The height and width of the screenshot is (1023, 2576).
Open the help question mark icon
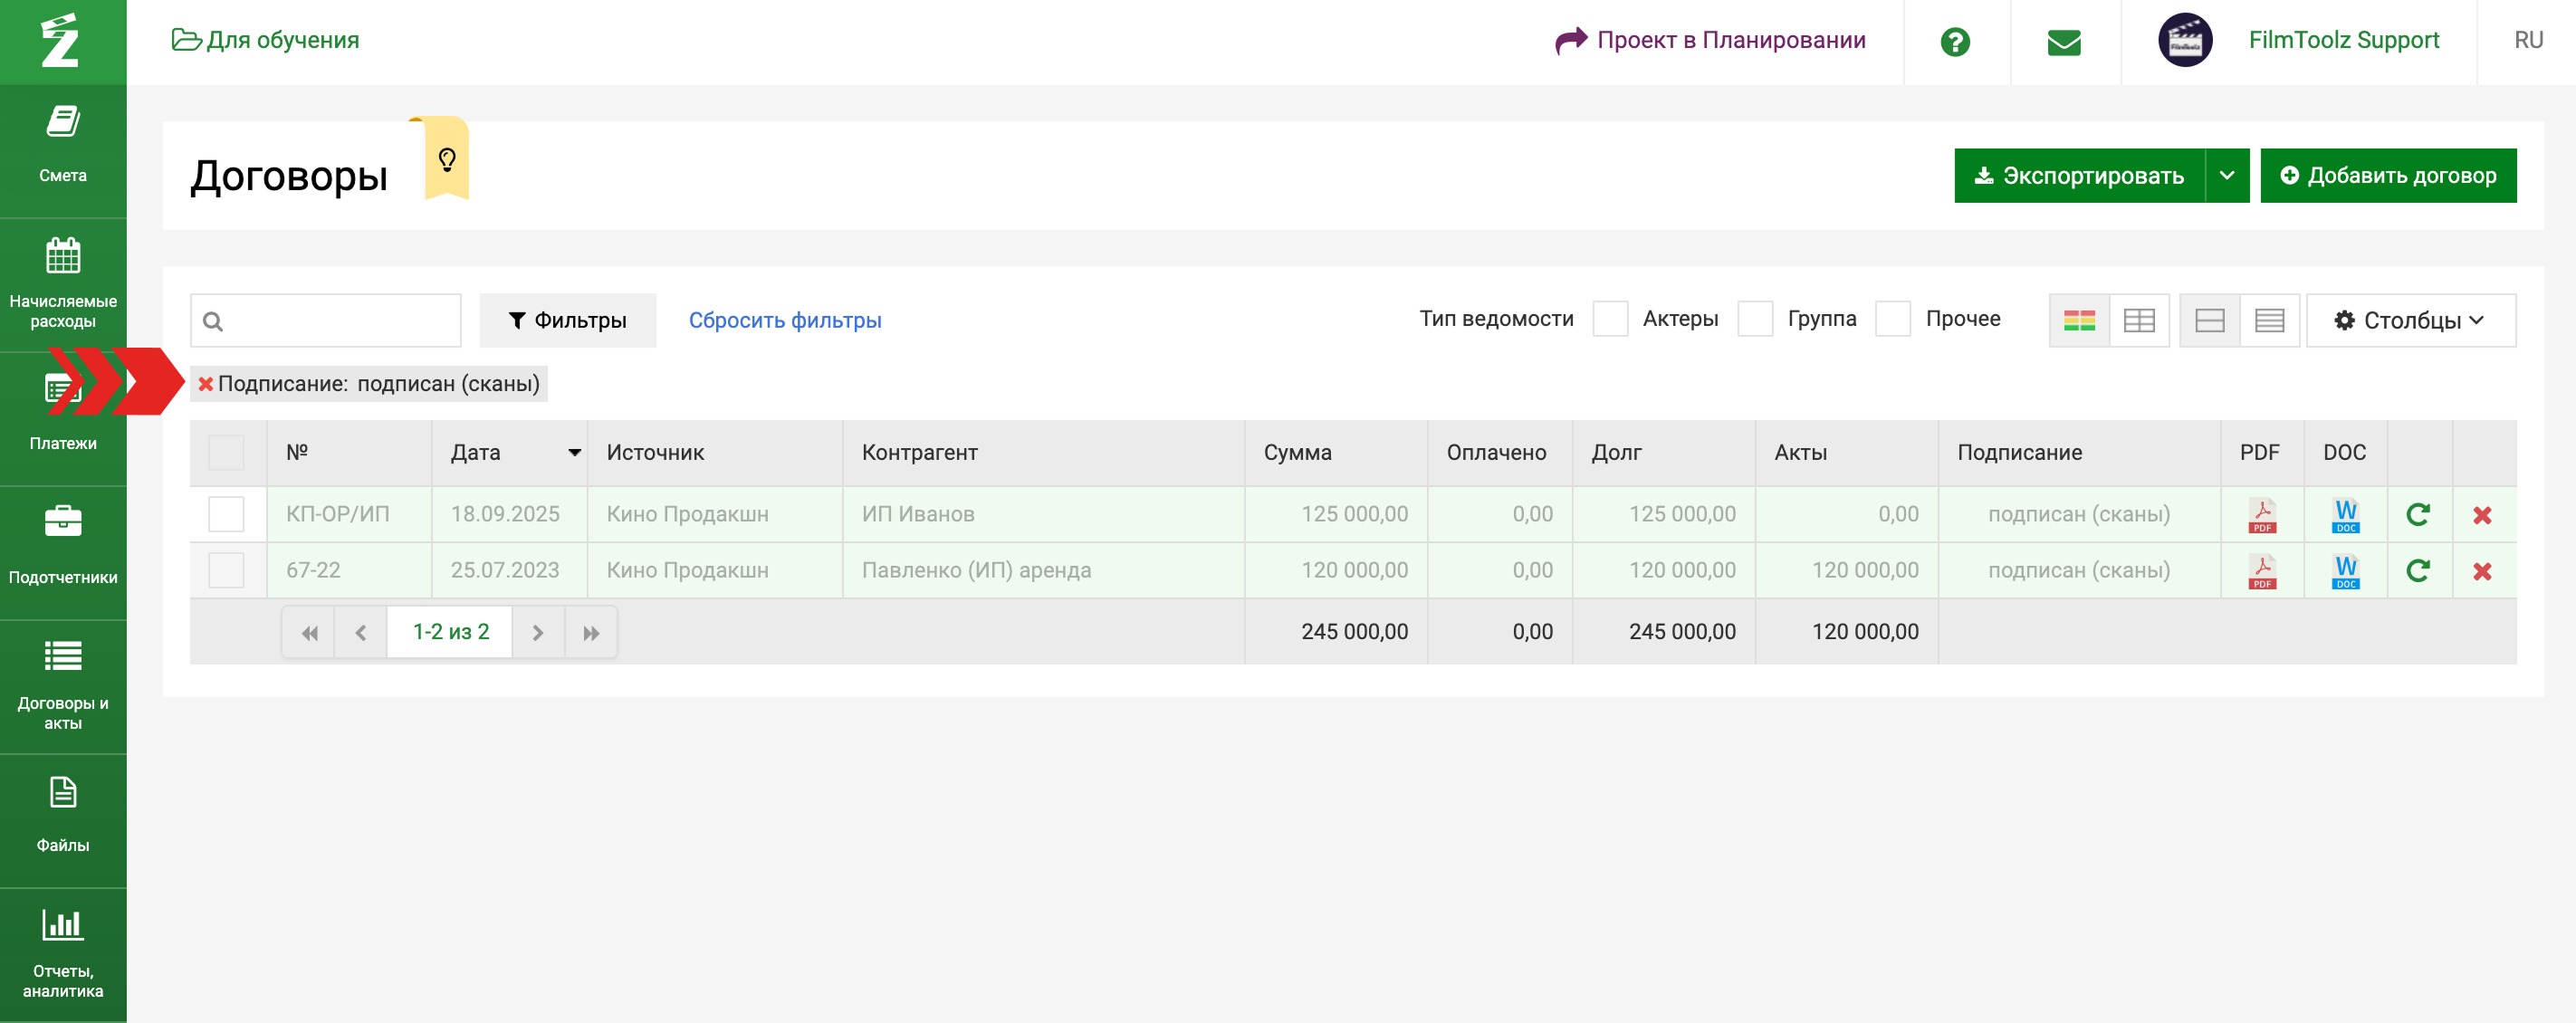1954,42
